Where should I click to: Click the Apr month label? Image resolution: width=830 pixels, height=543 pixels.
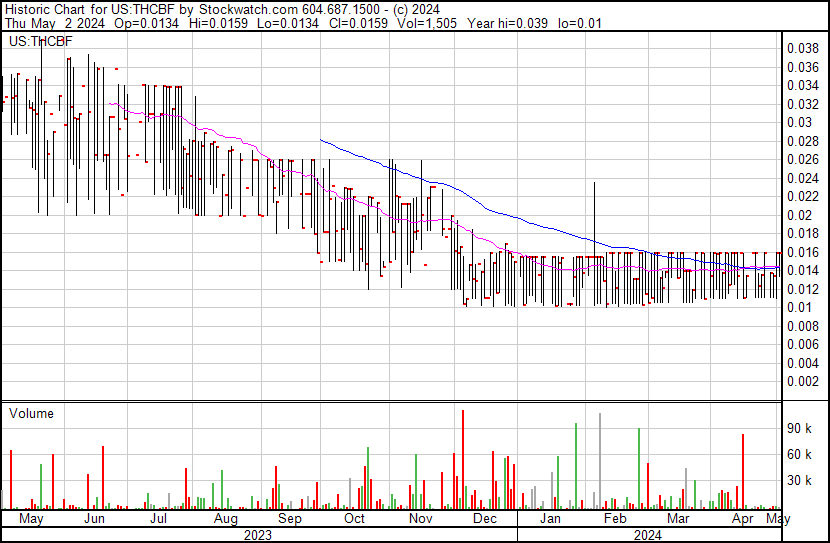point(742,519)
